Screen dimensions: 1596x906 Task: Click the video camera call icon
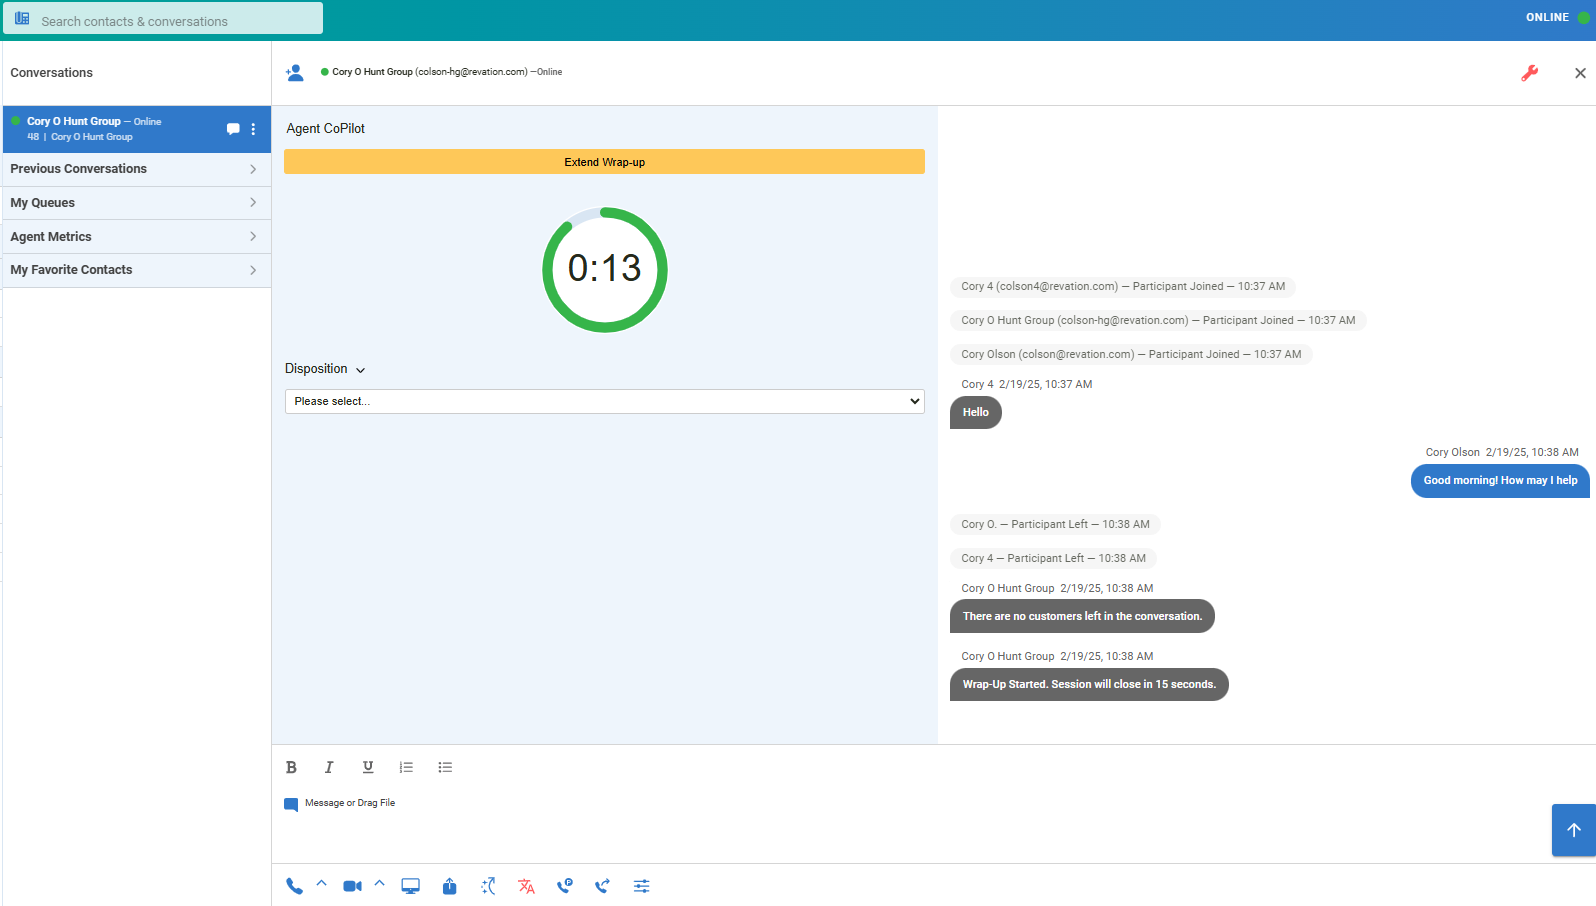click(352, 886)
